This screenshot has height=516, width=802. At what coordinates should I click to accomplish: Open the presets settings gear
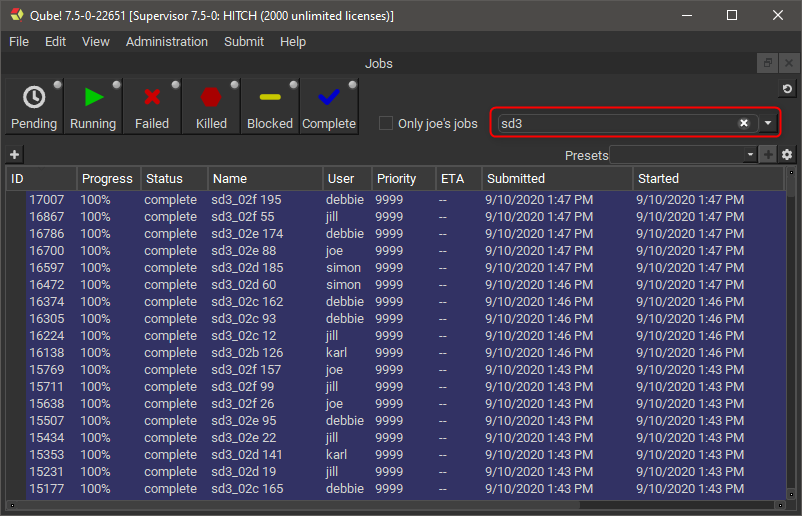click(x=787, y=155)
